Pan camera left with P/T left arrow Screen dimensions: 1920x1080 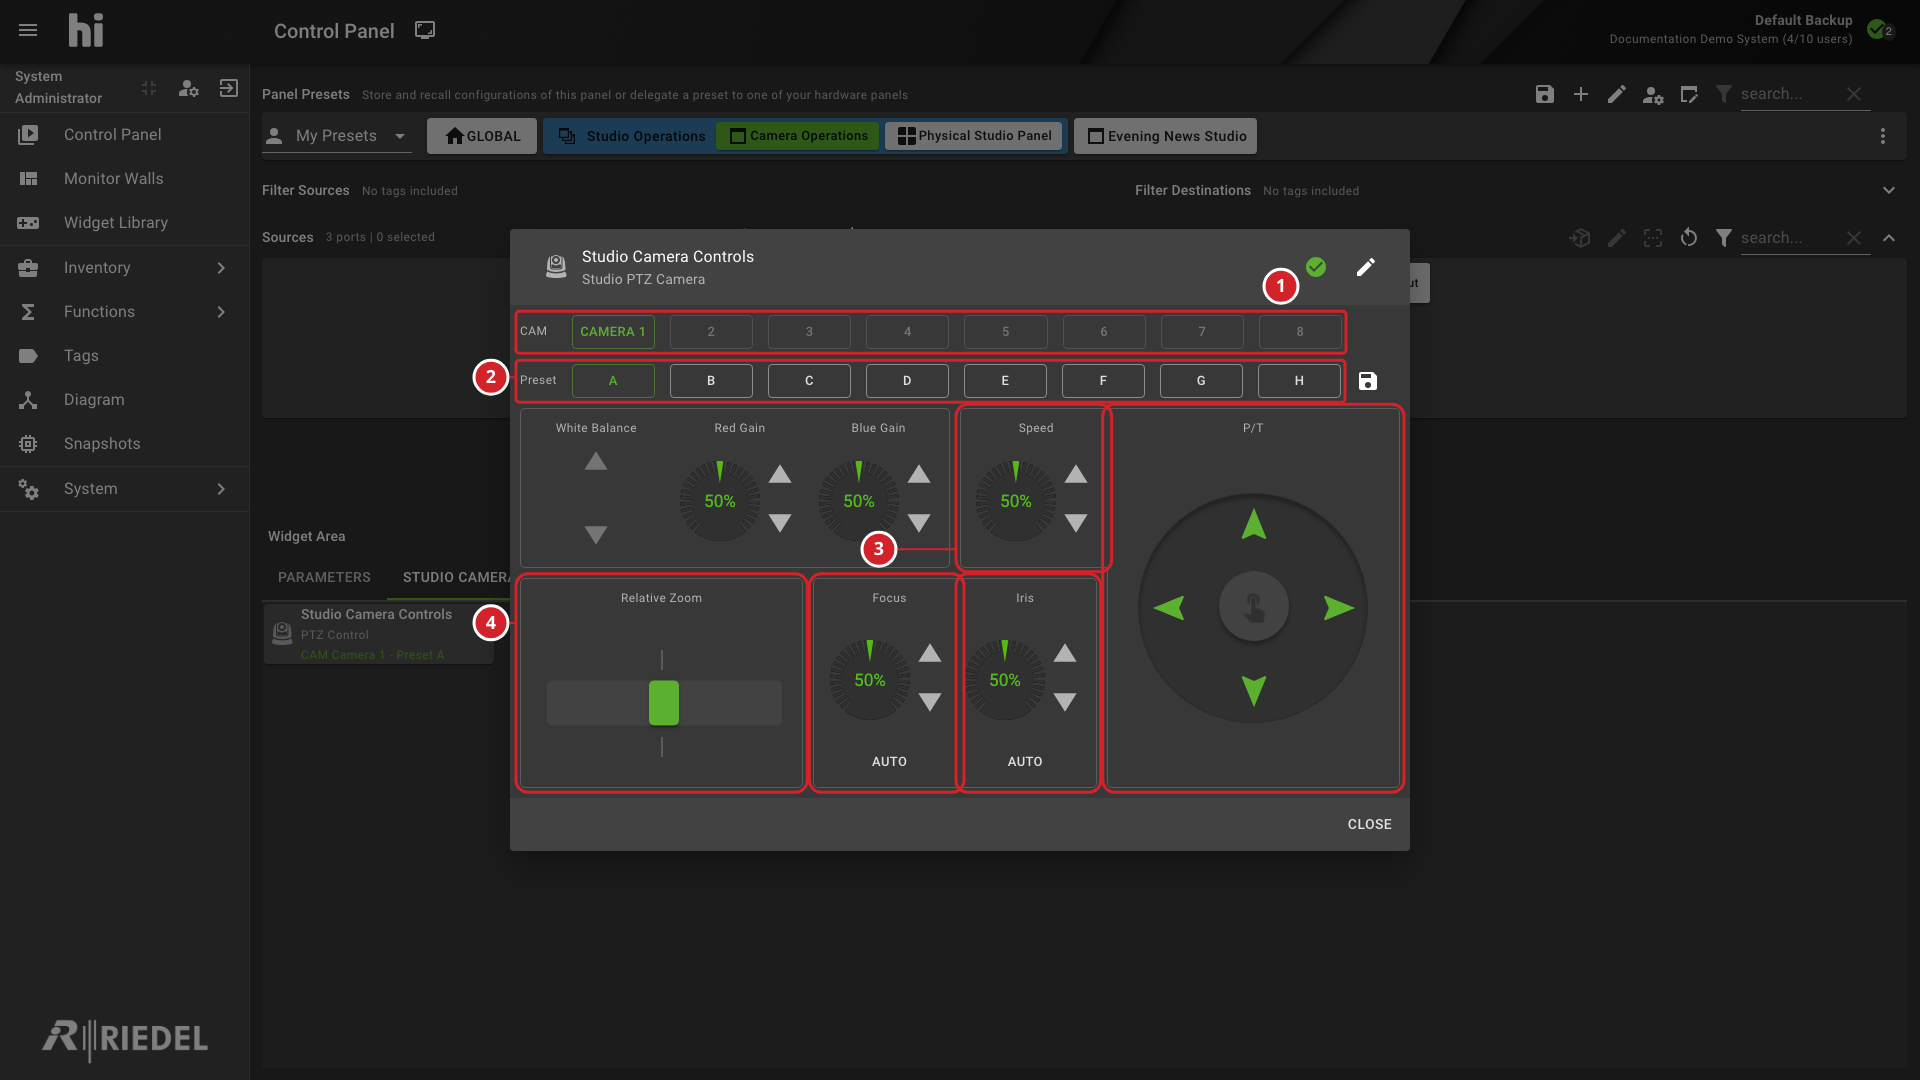1169,607
